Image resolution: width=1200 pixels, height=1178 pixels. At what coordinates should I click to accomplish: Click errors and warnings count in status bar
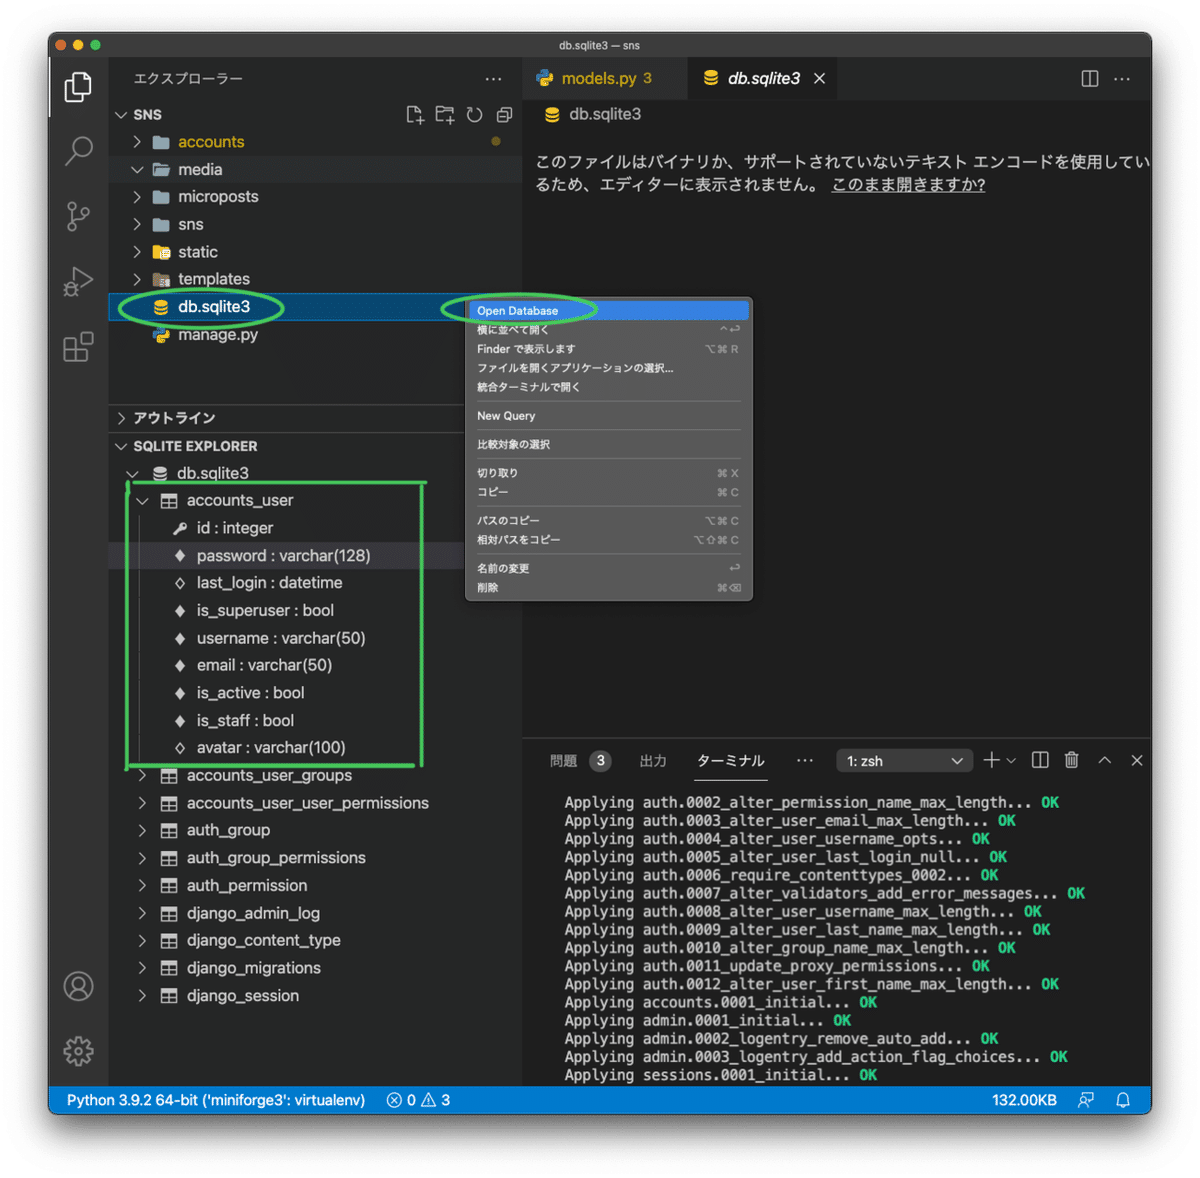click(418, 1100)
